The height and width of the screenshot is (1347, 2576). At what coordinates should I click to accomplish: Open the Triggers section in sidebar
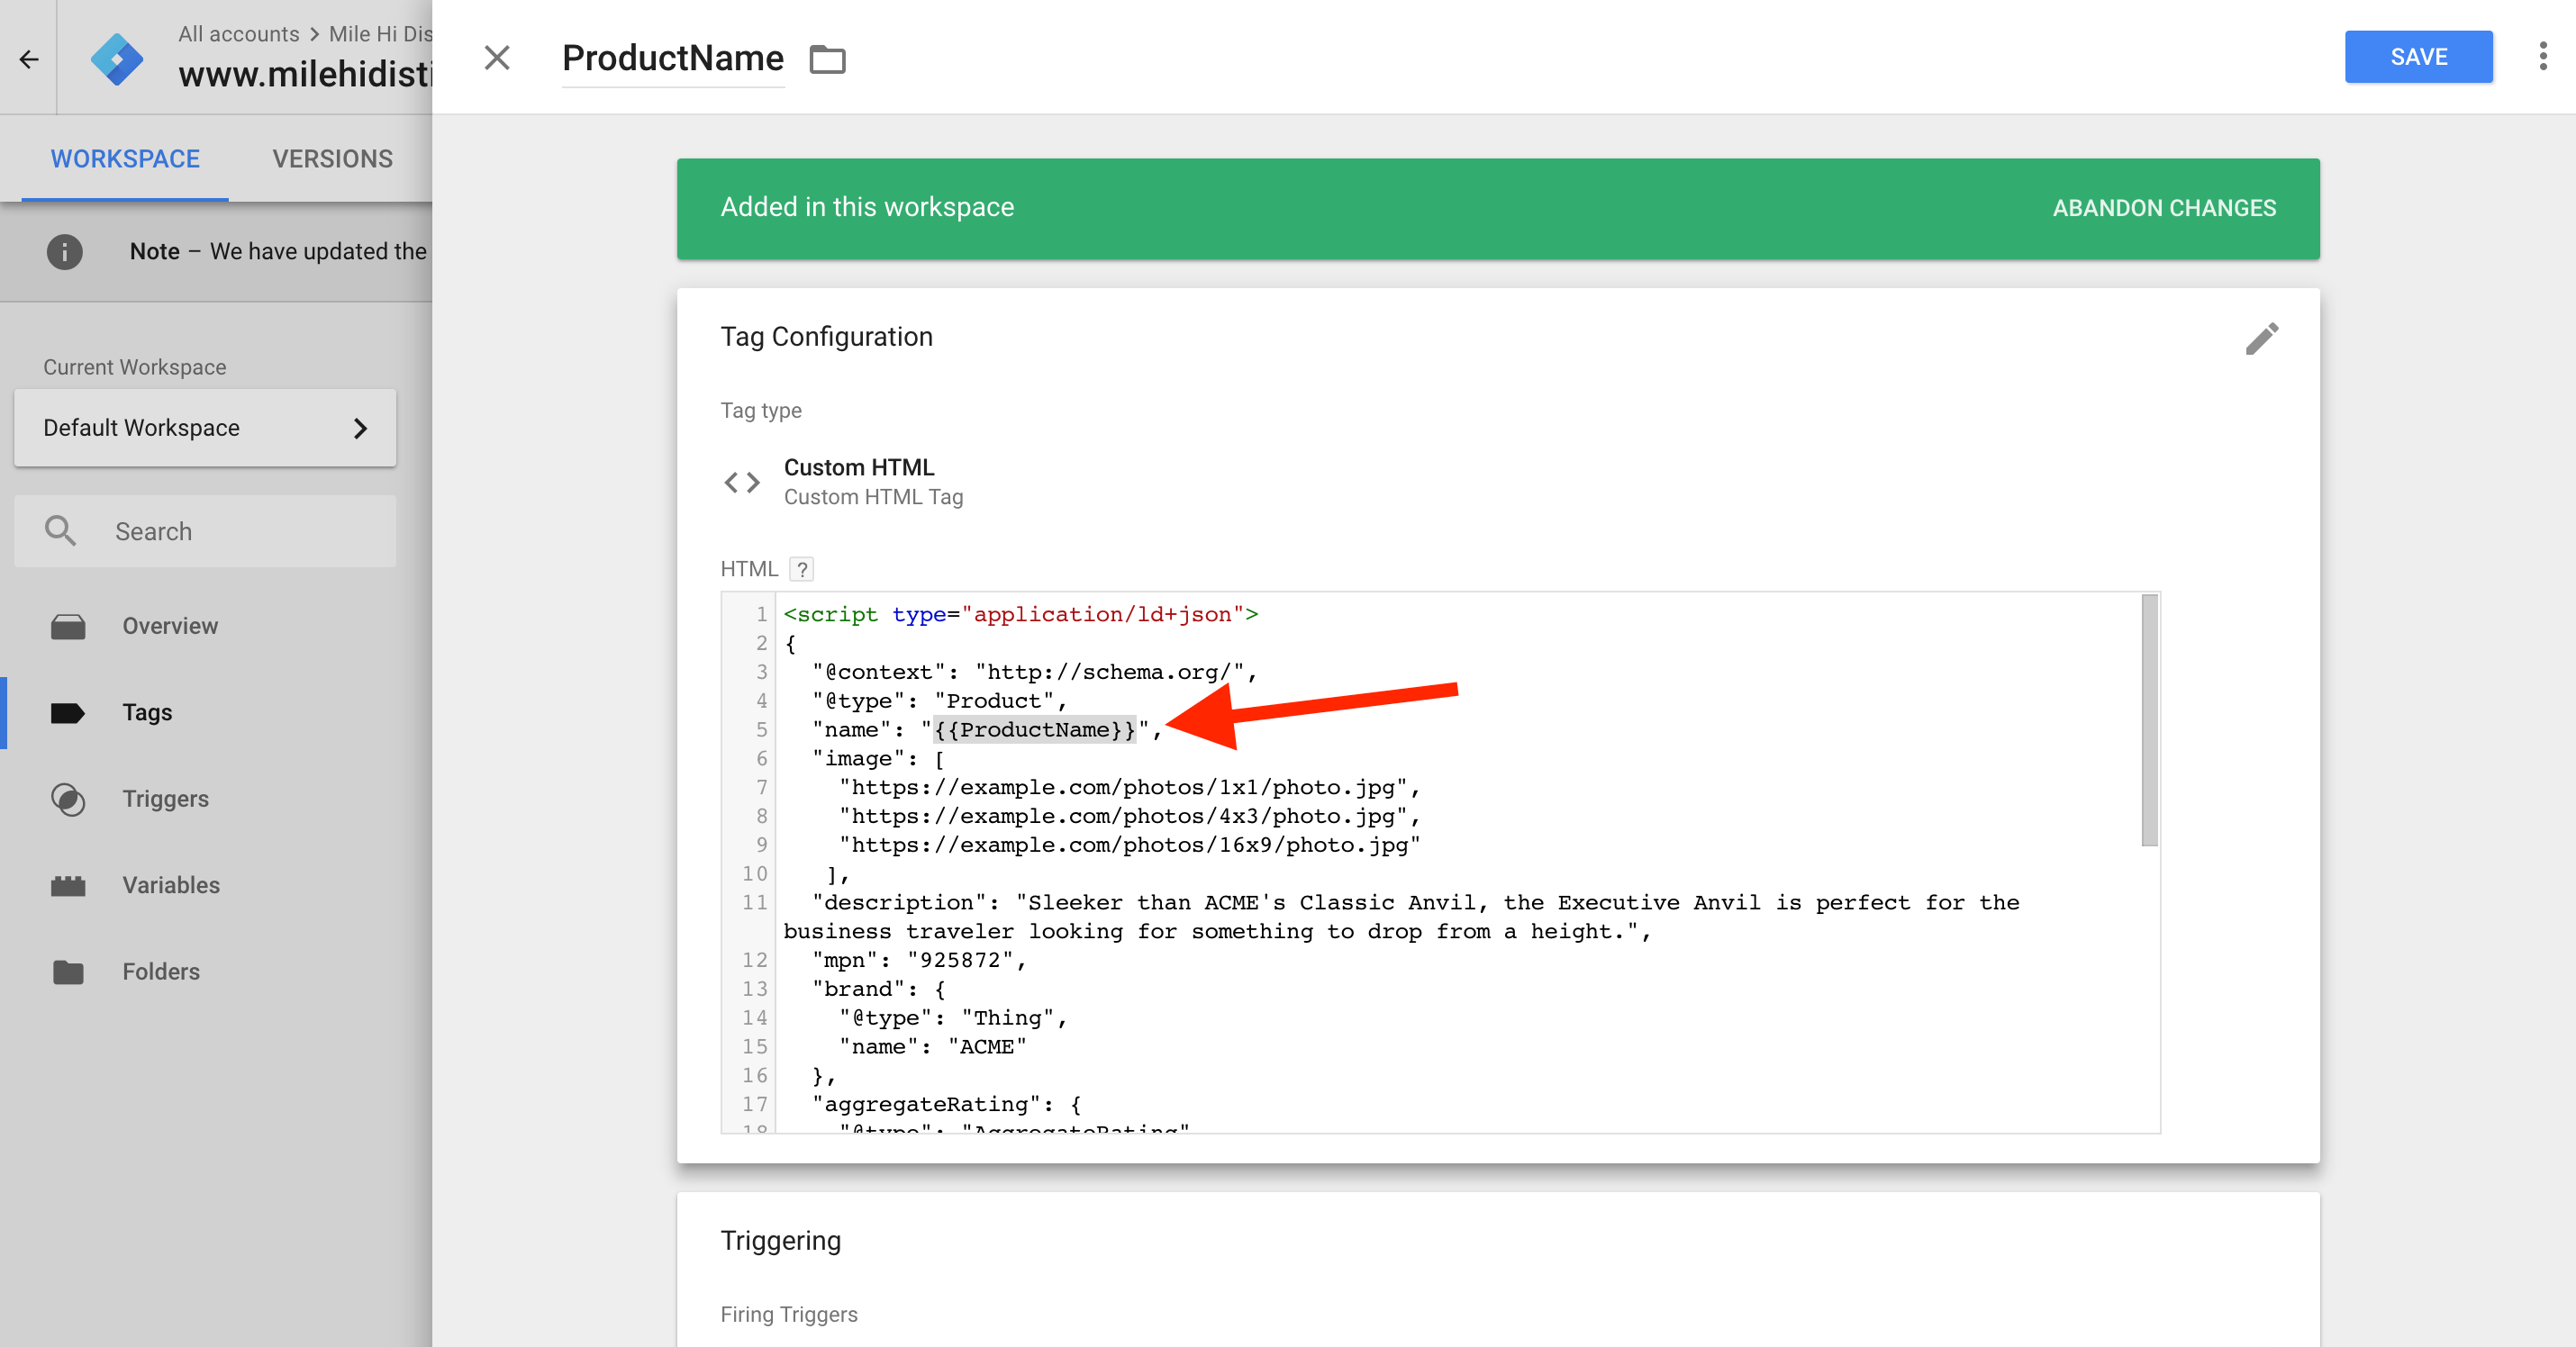point(165,798)
